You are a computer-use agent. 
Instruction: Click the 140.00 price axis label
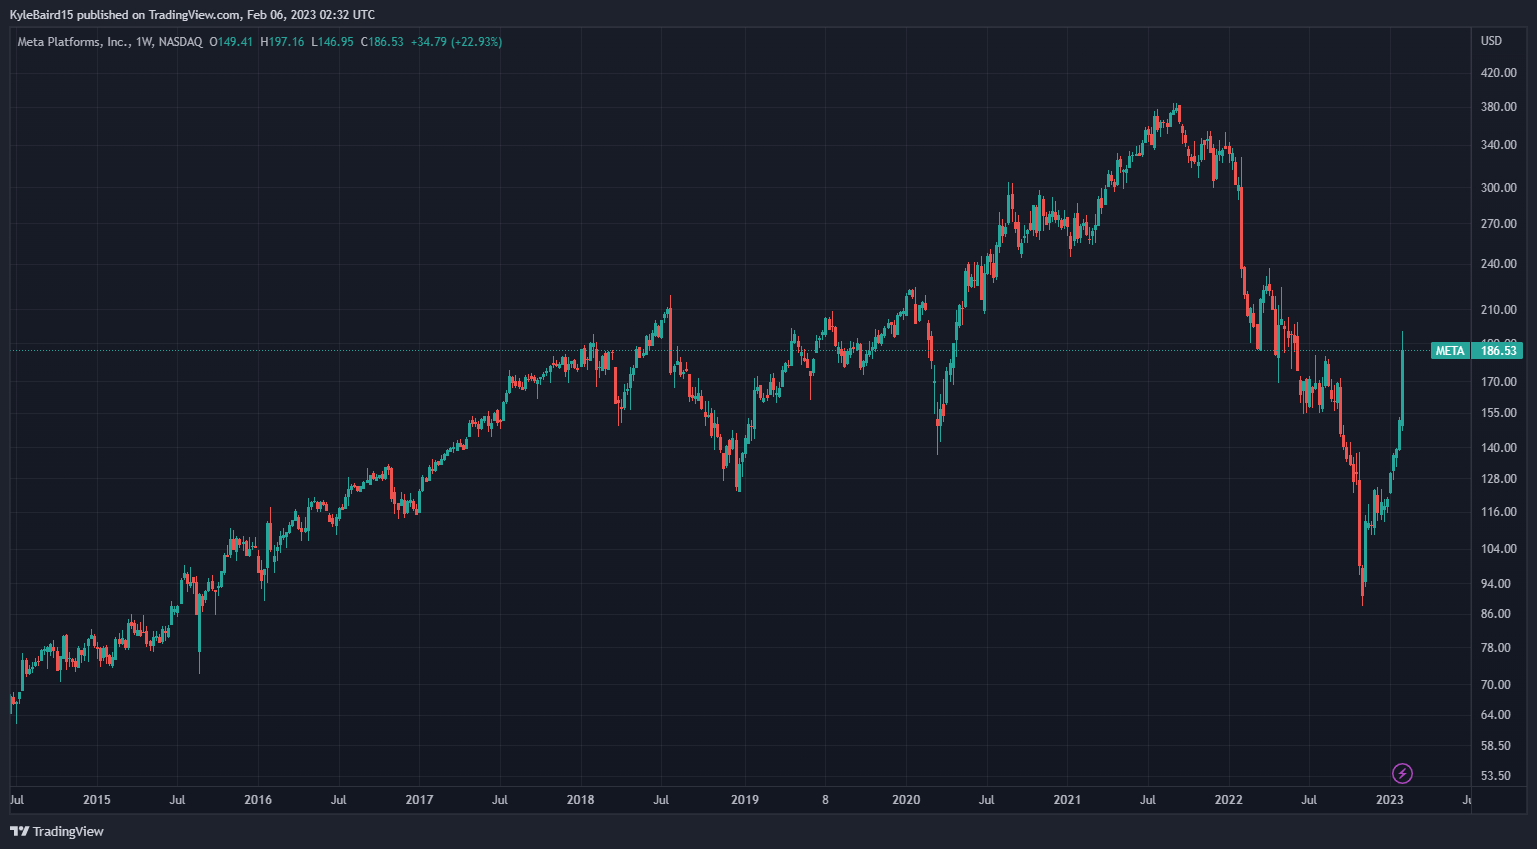tap(1498, 448)
